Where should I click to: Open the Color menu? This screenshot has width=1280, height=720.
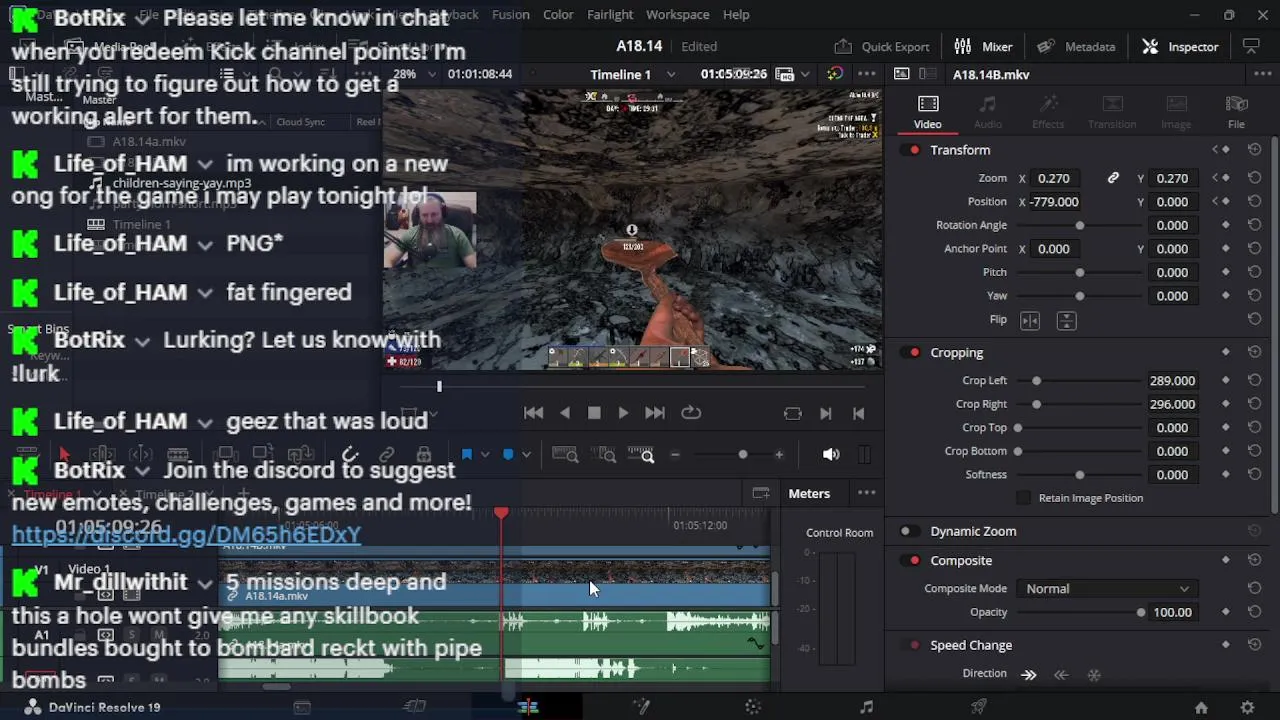pyautogui.click(x=558, y=15)
